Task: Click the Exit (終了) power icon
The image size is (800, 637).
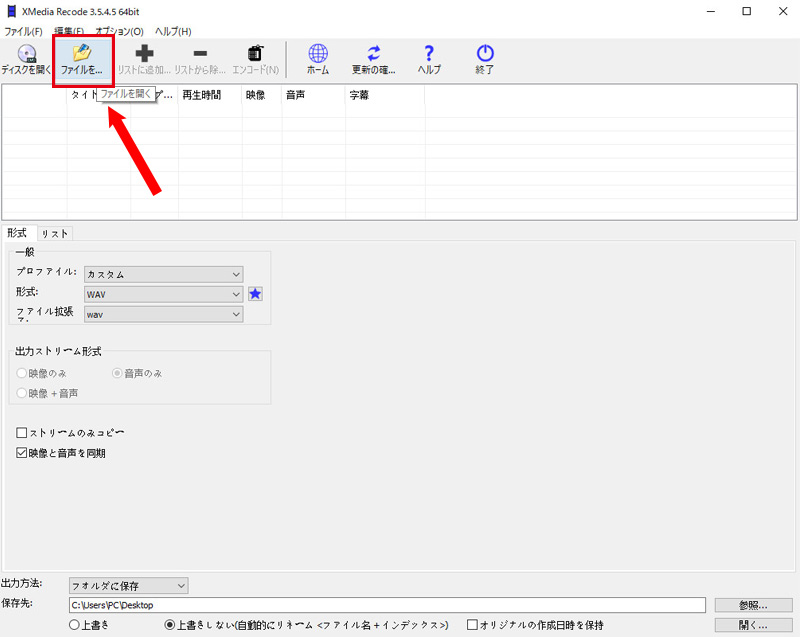Action: coord(485,53)
